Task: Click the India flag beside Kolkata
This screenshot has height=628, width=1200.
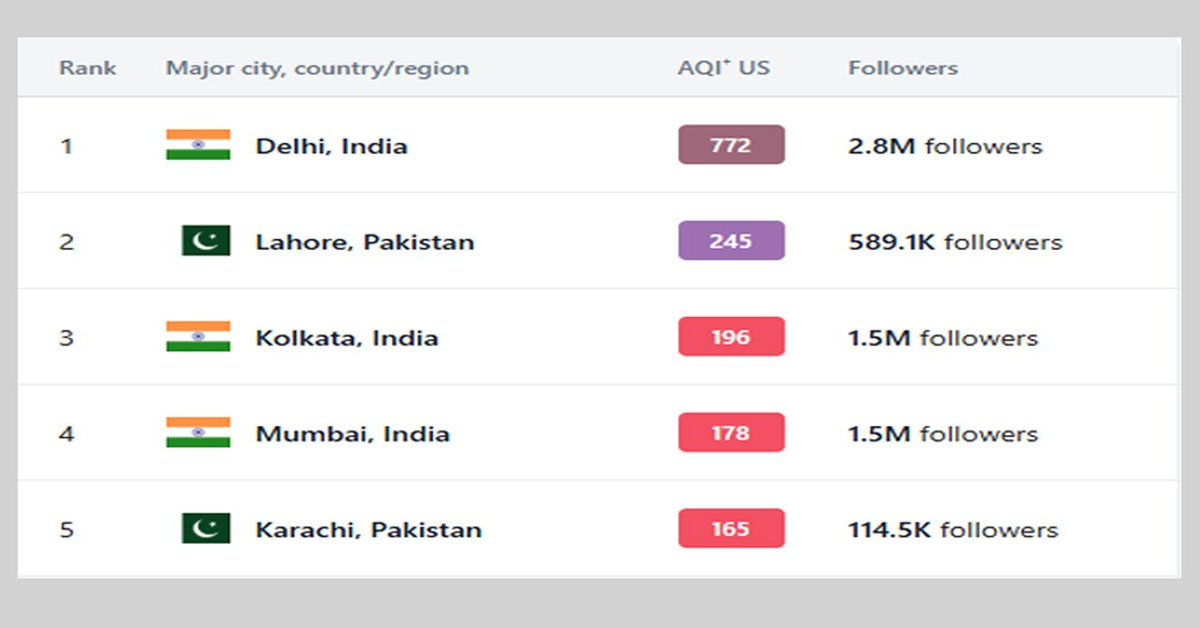Action: coord(198,337)
